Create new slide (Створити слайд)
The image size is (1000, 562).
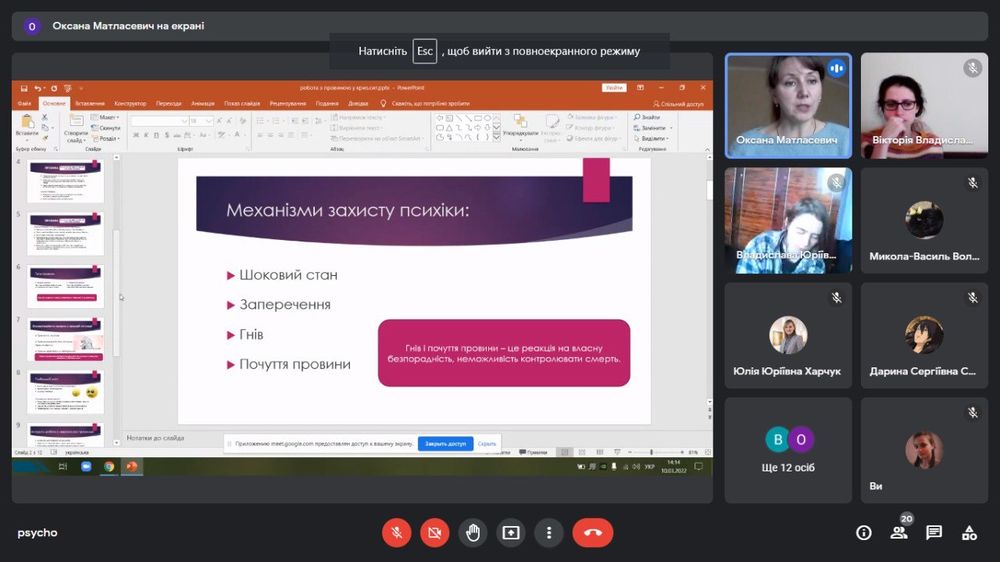coord(76,129)
